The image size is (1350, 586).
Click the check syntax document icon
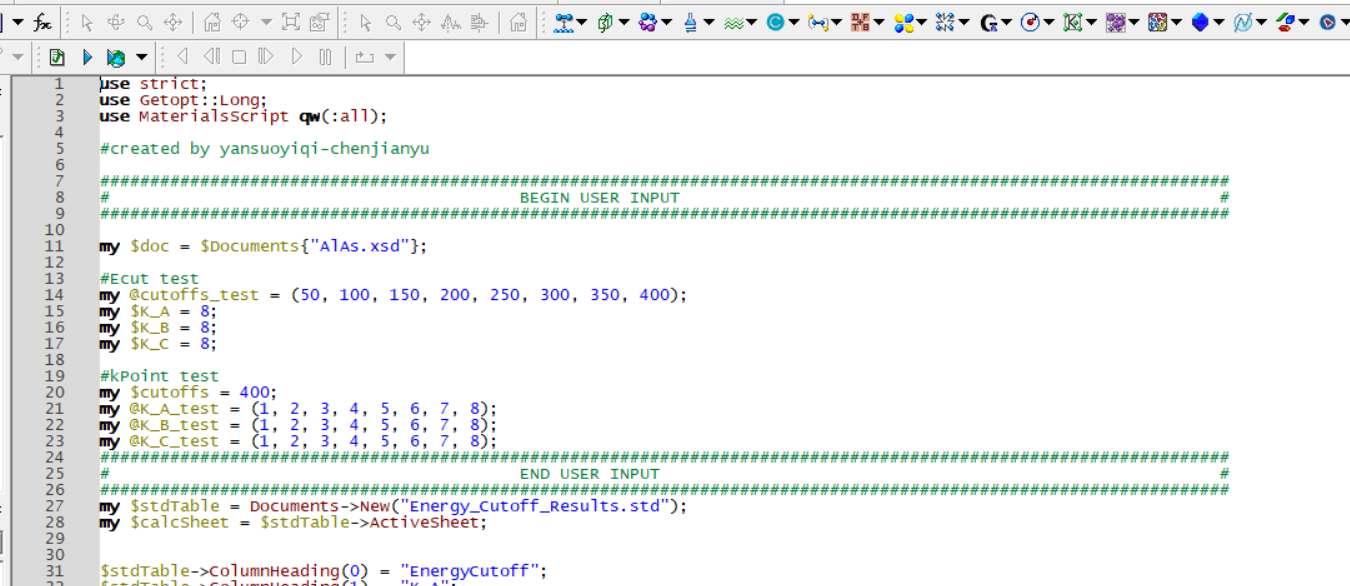coord(57,58)
